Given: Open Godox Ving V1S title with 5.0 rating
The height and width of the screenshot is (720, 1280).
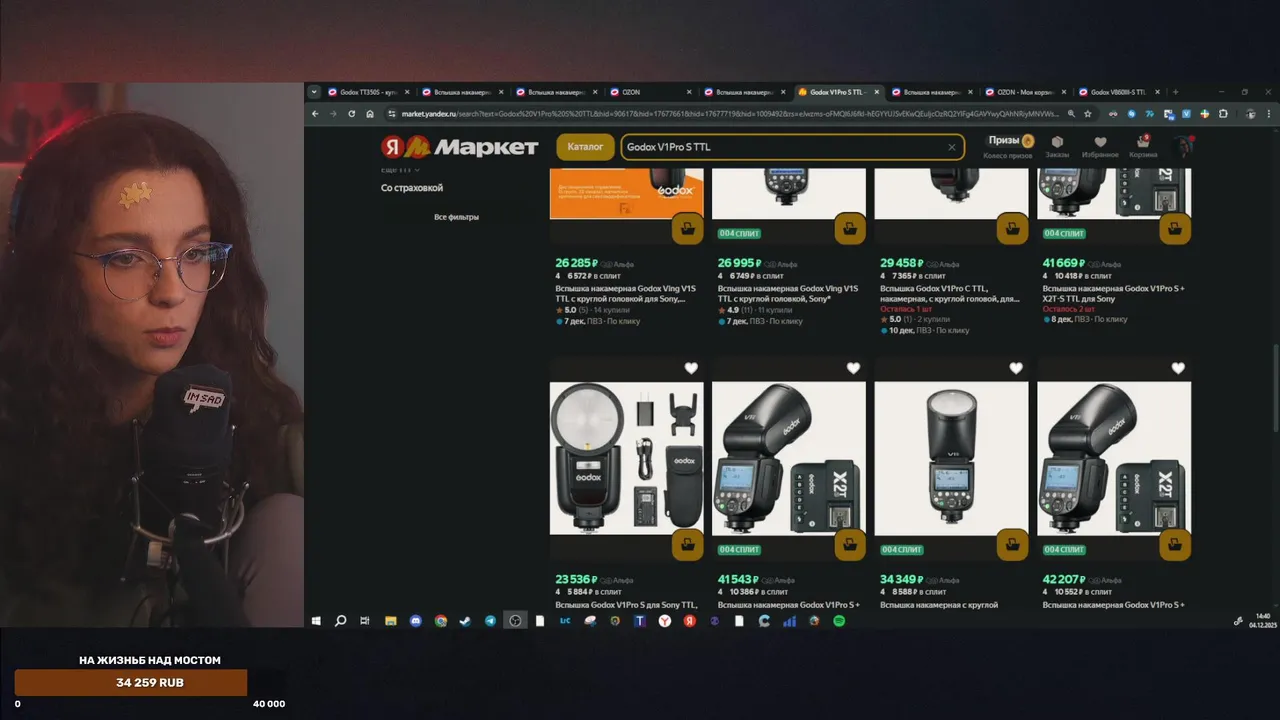Looking at the screenshot, I should click(x=625, y=293).
